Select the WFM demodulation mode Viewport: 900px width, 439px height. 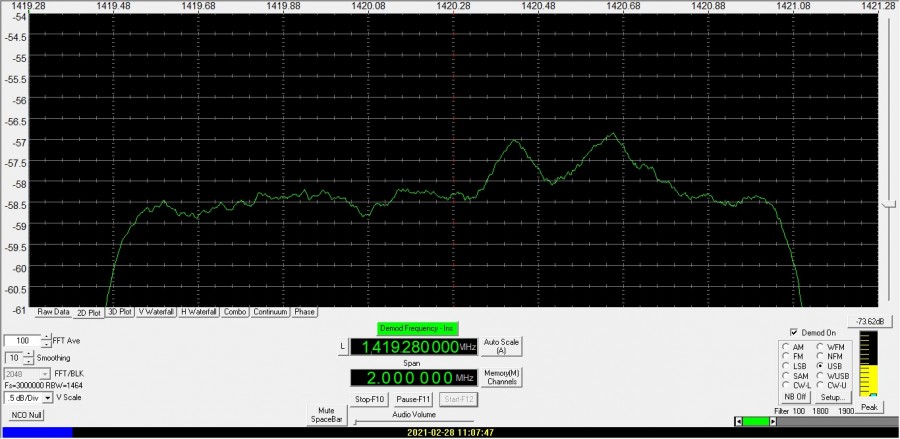(x=819, y=346)
